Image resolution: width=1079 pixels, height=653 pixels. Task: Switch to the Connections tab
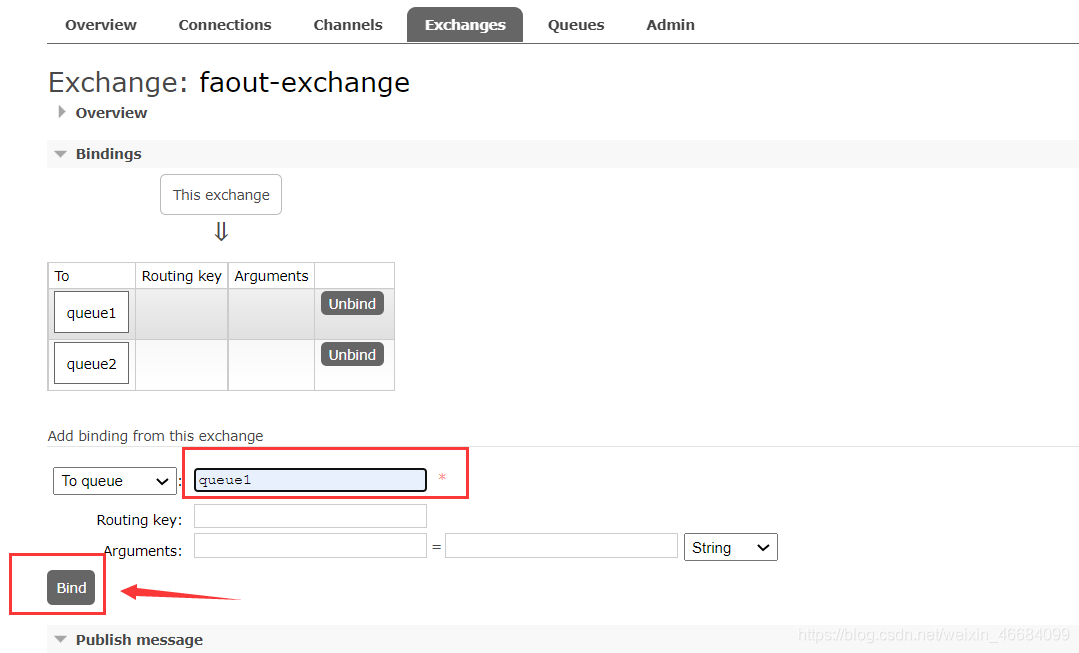tap(224, 25)
